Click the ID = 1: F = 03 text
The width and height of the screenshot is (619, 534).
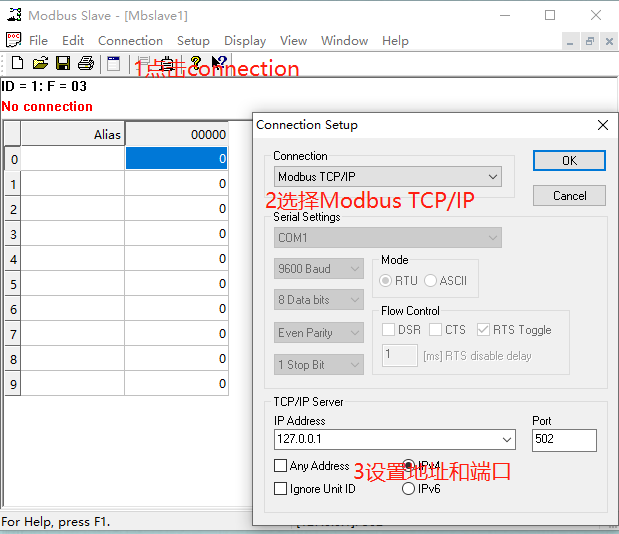coord(44,86)
